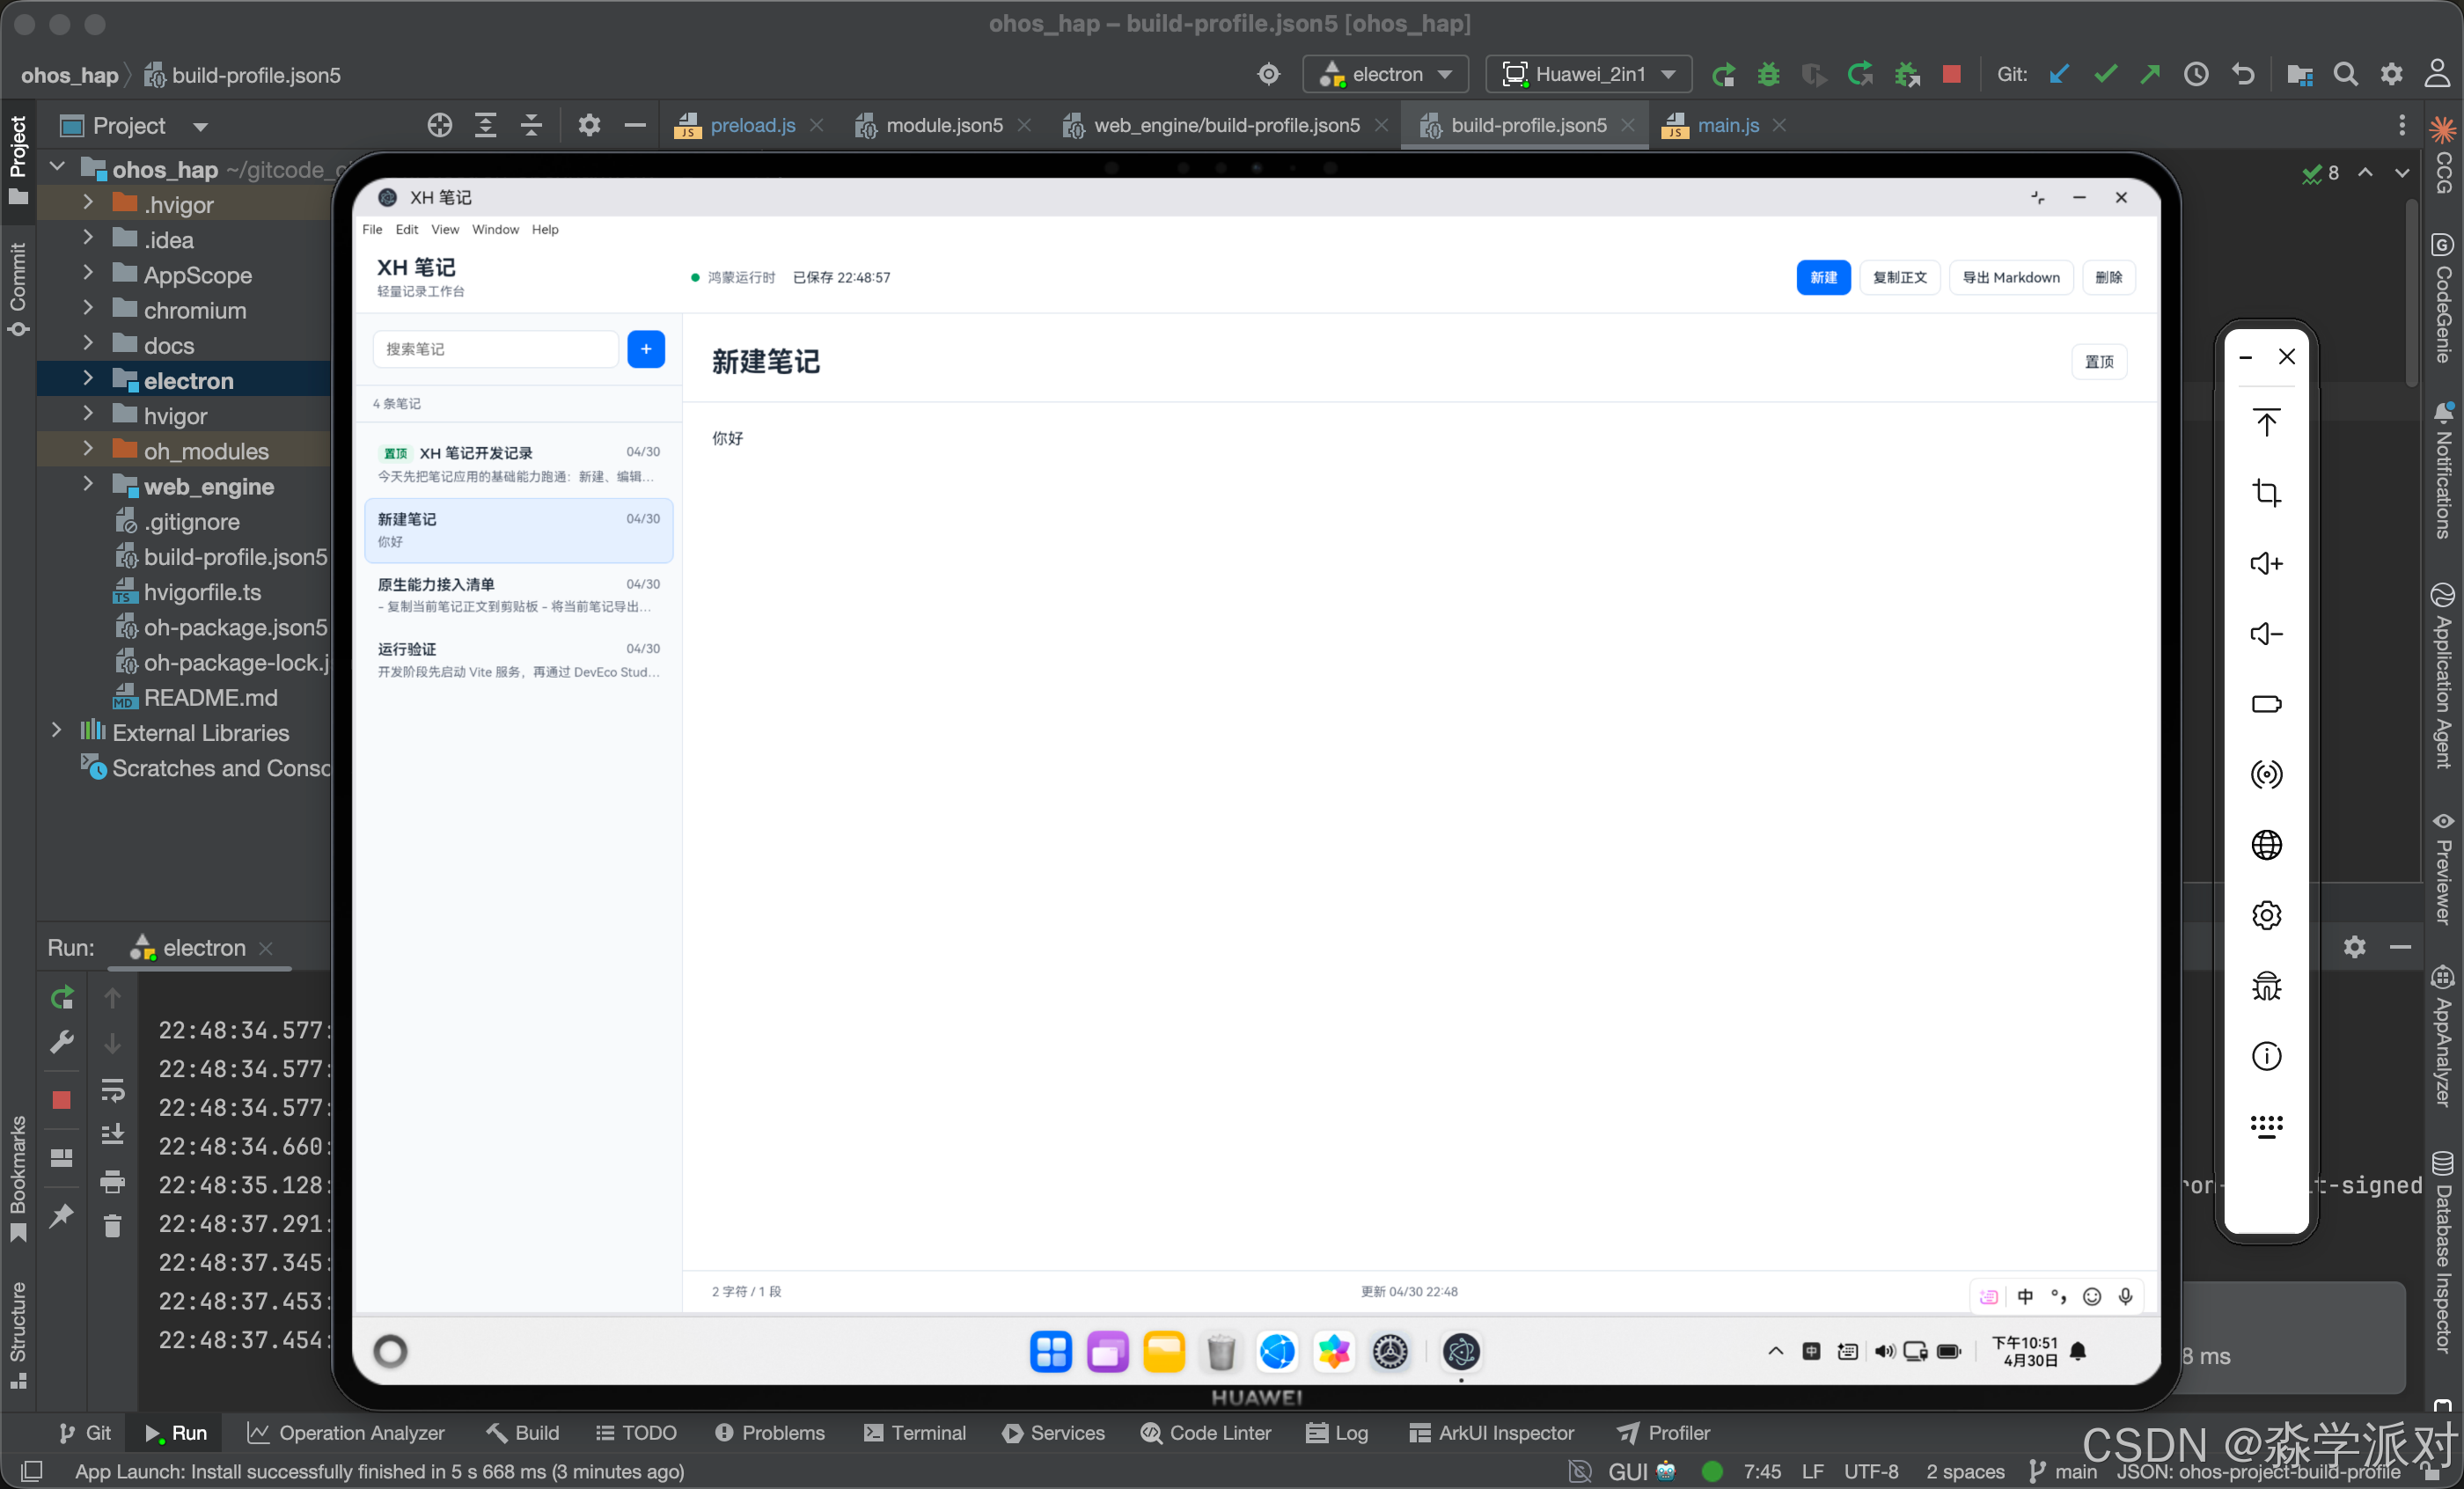The width and height of the screenshot is (2464, 1489).
Task: Click the 复制正文 button
Action: [x=1899, y=278]
